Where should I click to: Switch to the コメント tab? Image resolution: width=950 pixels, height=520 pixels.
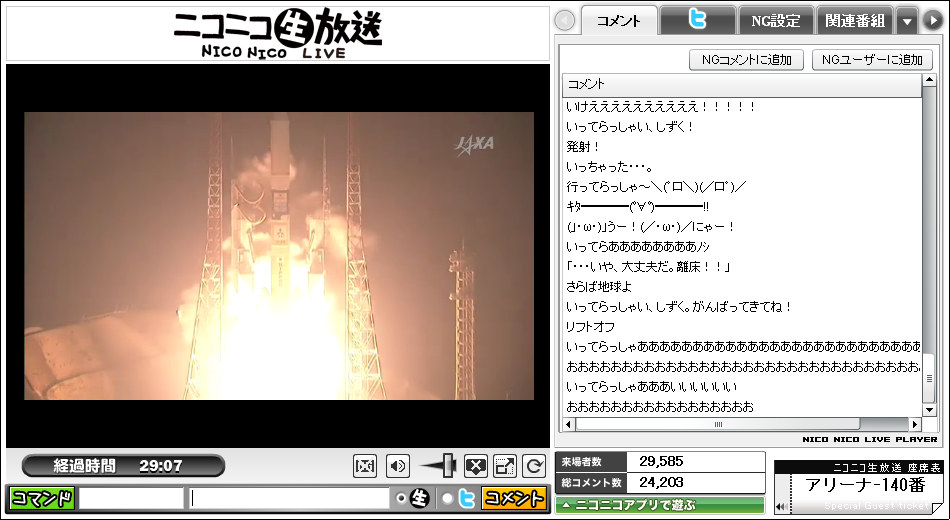619,21
